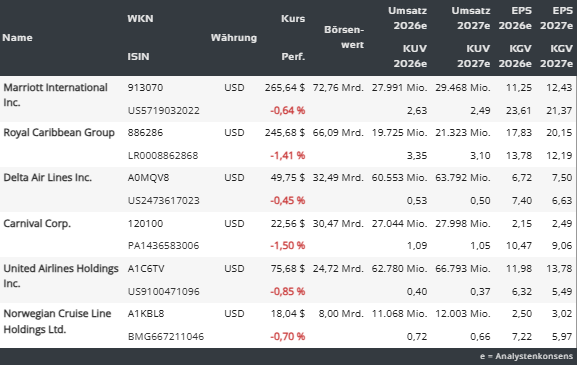Image resolution: width=577 pixels, height=365 pixels.
Task: Click the EPS 2026e header
Action: tap(515, 18)
